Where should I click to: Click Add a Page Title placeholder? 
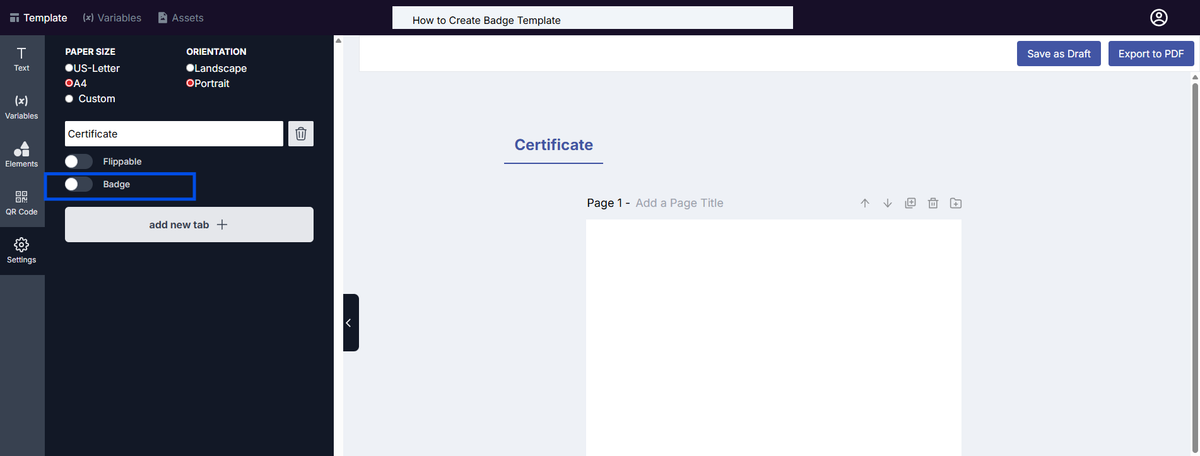[679, 203]
